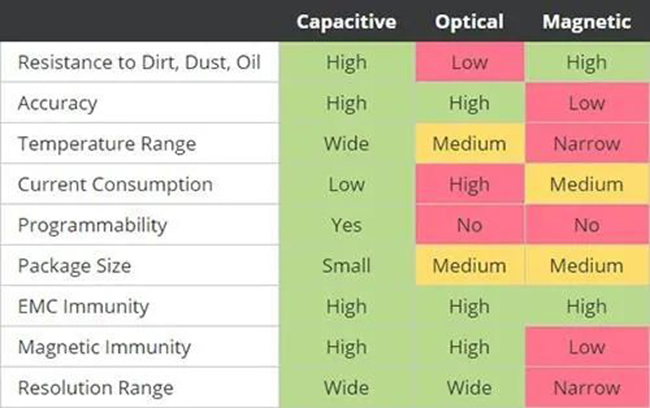
Task: Click the Programmability row label
Action: 96,226
